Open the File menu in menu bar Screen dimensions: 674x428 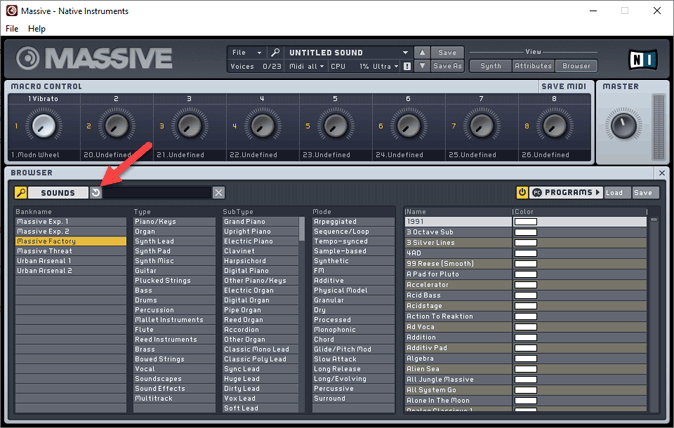[12, 29]
